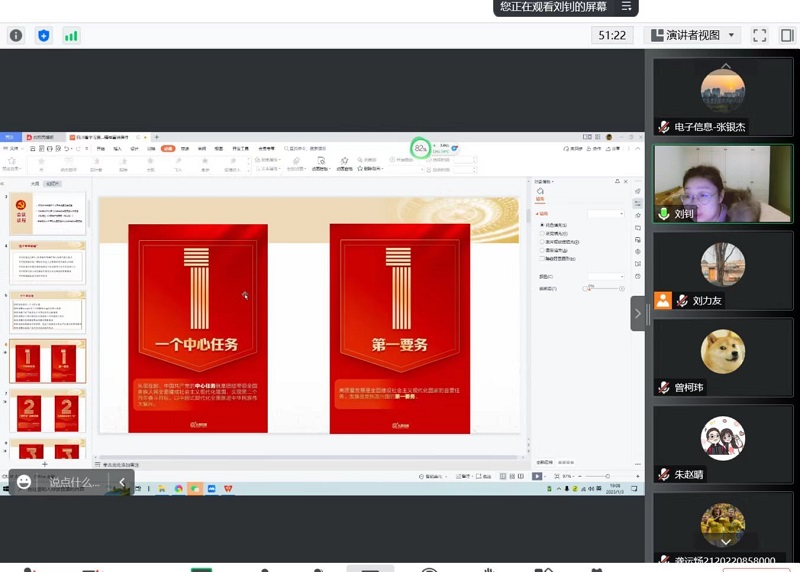This screenshot has width=800, height=572.
Task: Collapse the chat input bar arrow
Action: tap(122, 482)
